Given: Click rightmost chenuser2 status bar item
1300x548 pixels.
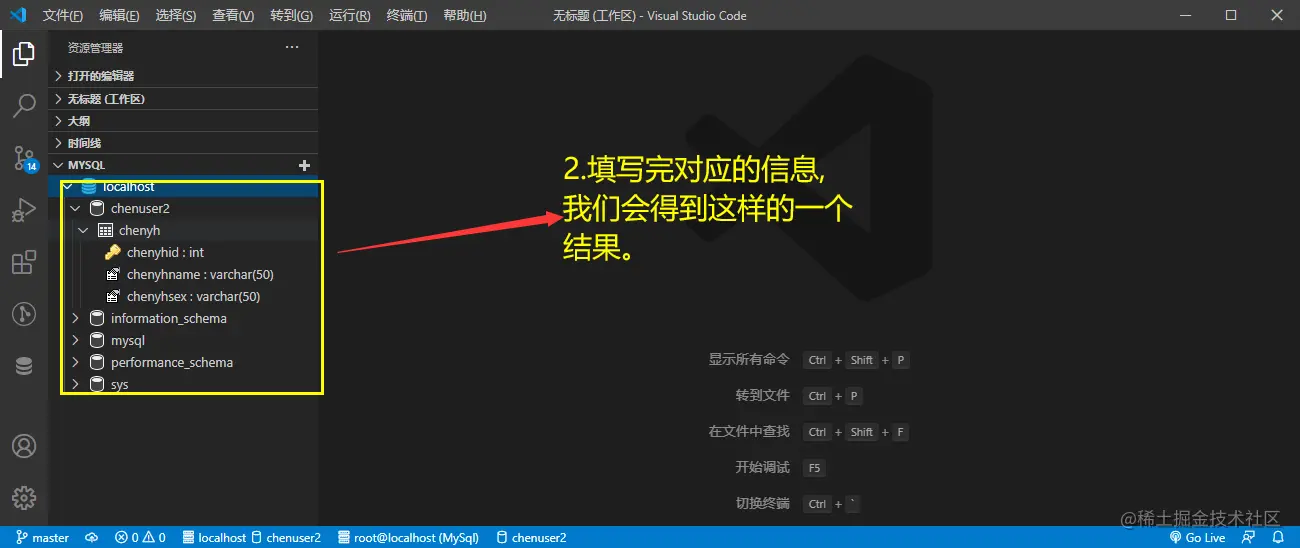Looking at the screenshot, I should (531, 538).
